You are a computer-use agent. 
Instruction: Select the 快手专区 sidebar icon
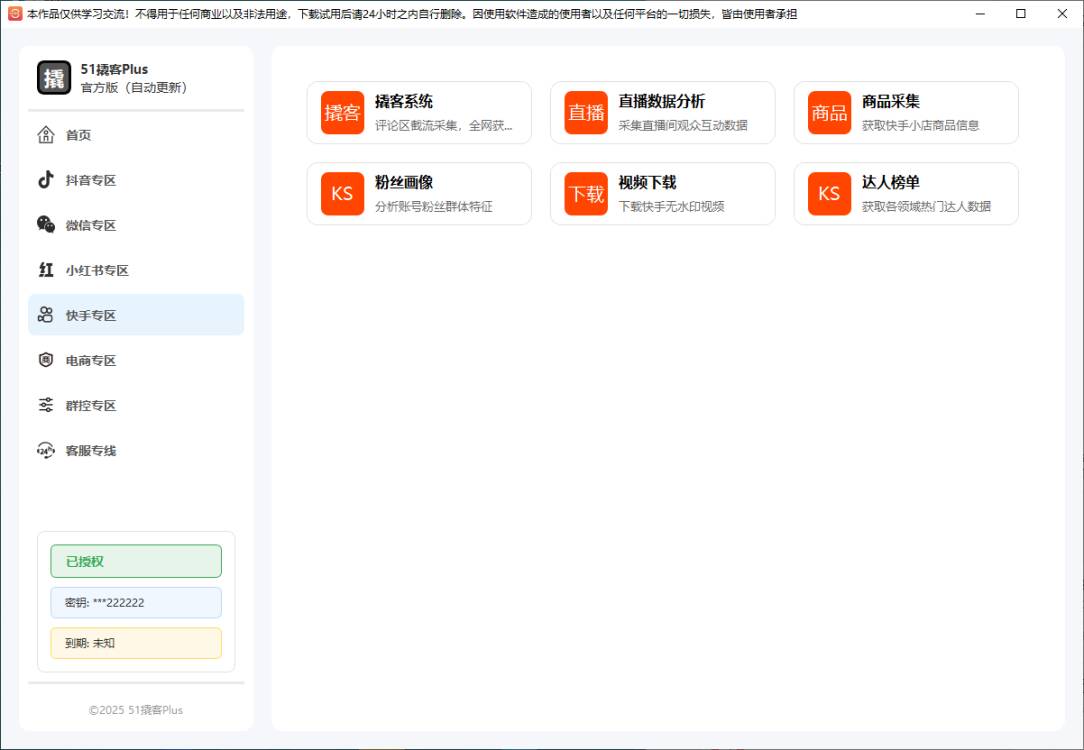(x=46, y=315)
